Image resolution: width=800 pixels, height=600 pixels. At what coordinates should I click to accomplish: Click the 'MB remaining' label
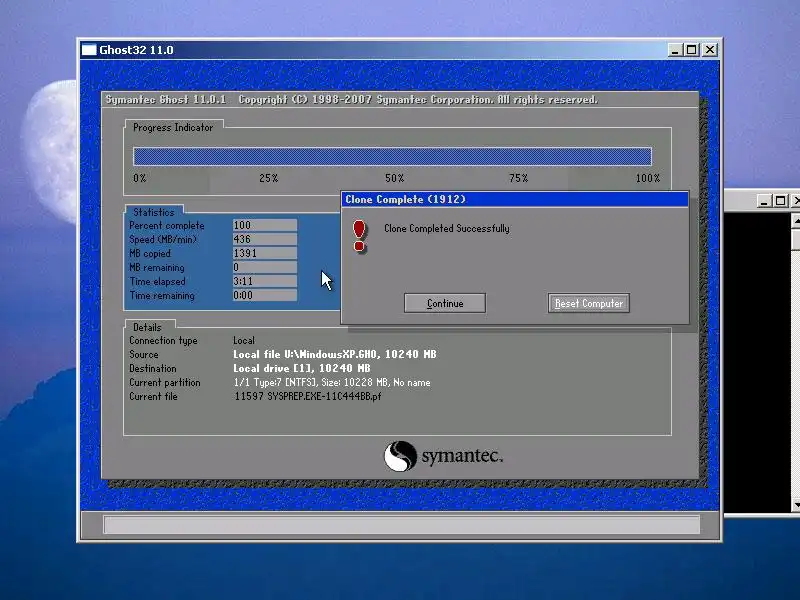click(x=157, y=267)
